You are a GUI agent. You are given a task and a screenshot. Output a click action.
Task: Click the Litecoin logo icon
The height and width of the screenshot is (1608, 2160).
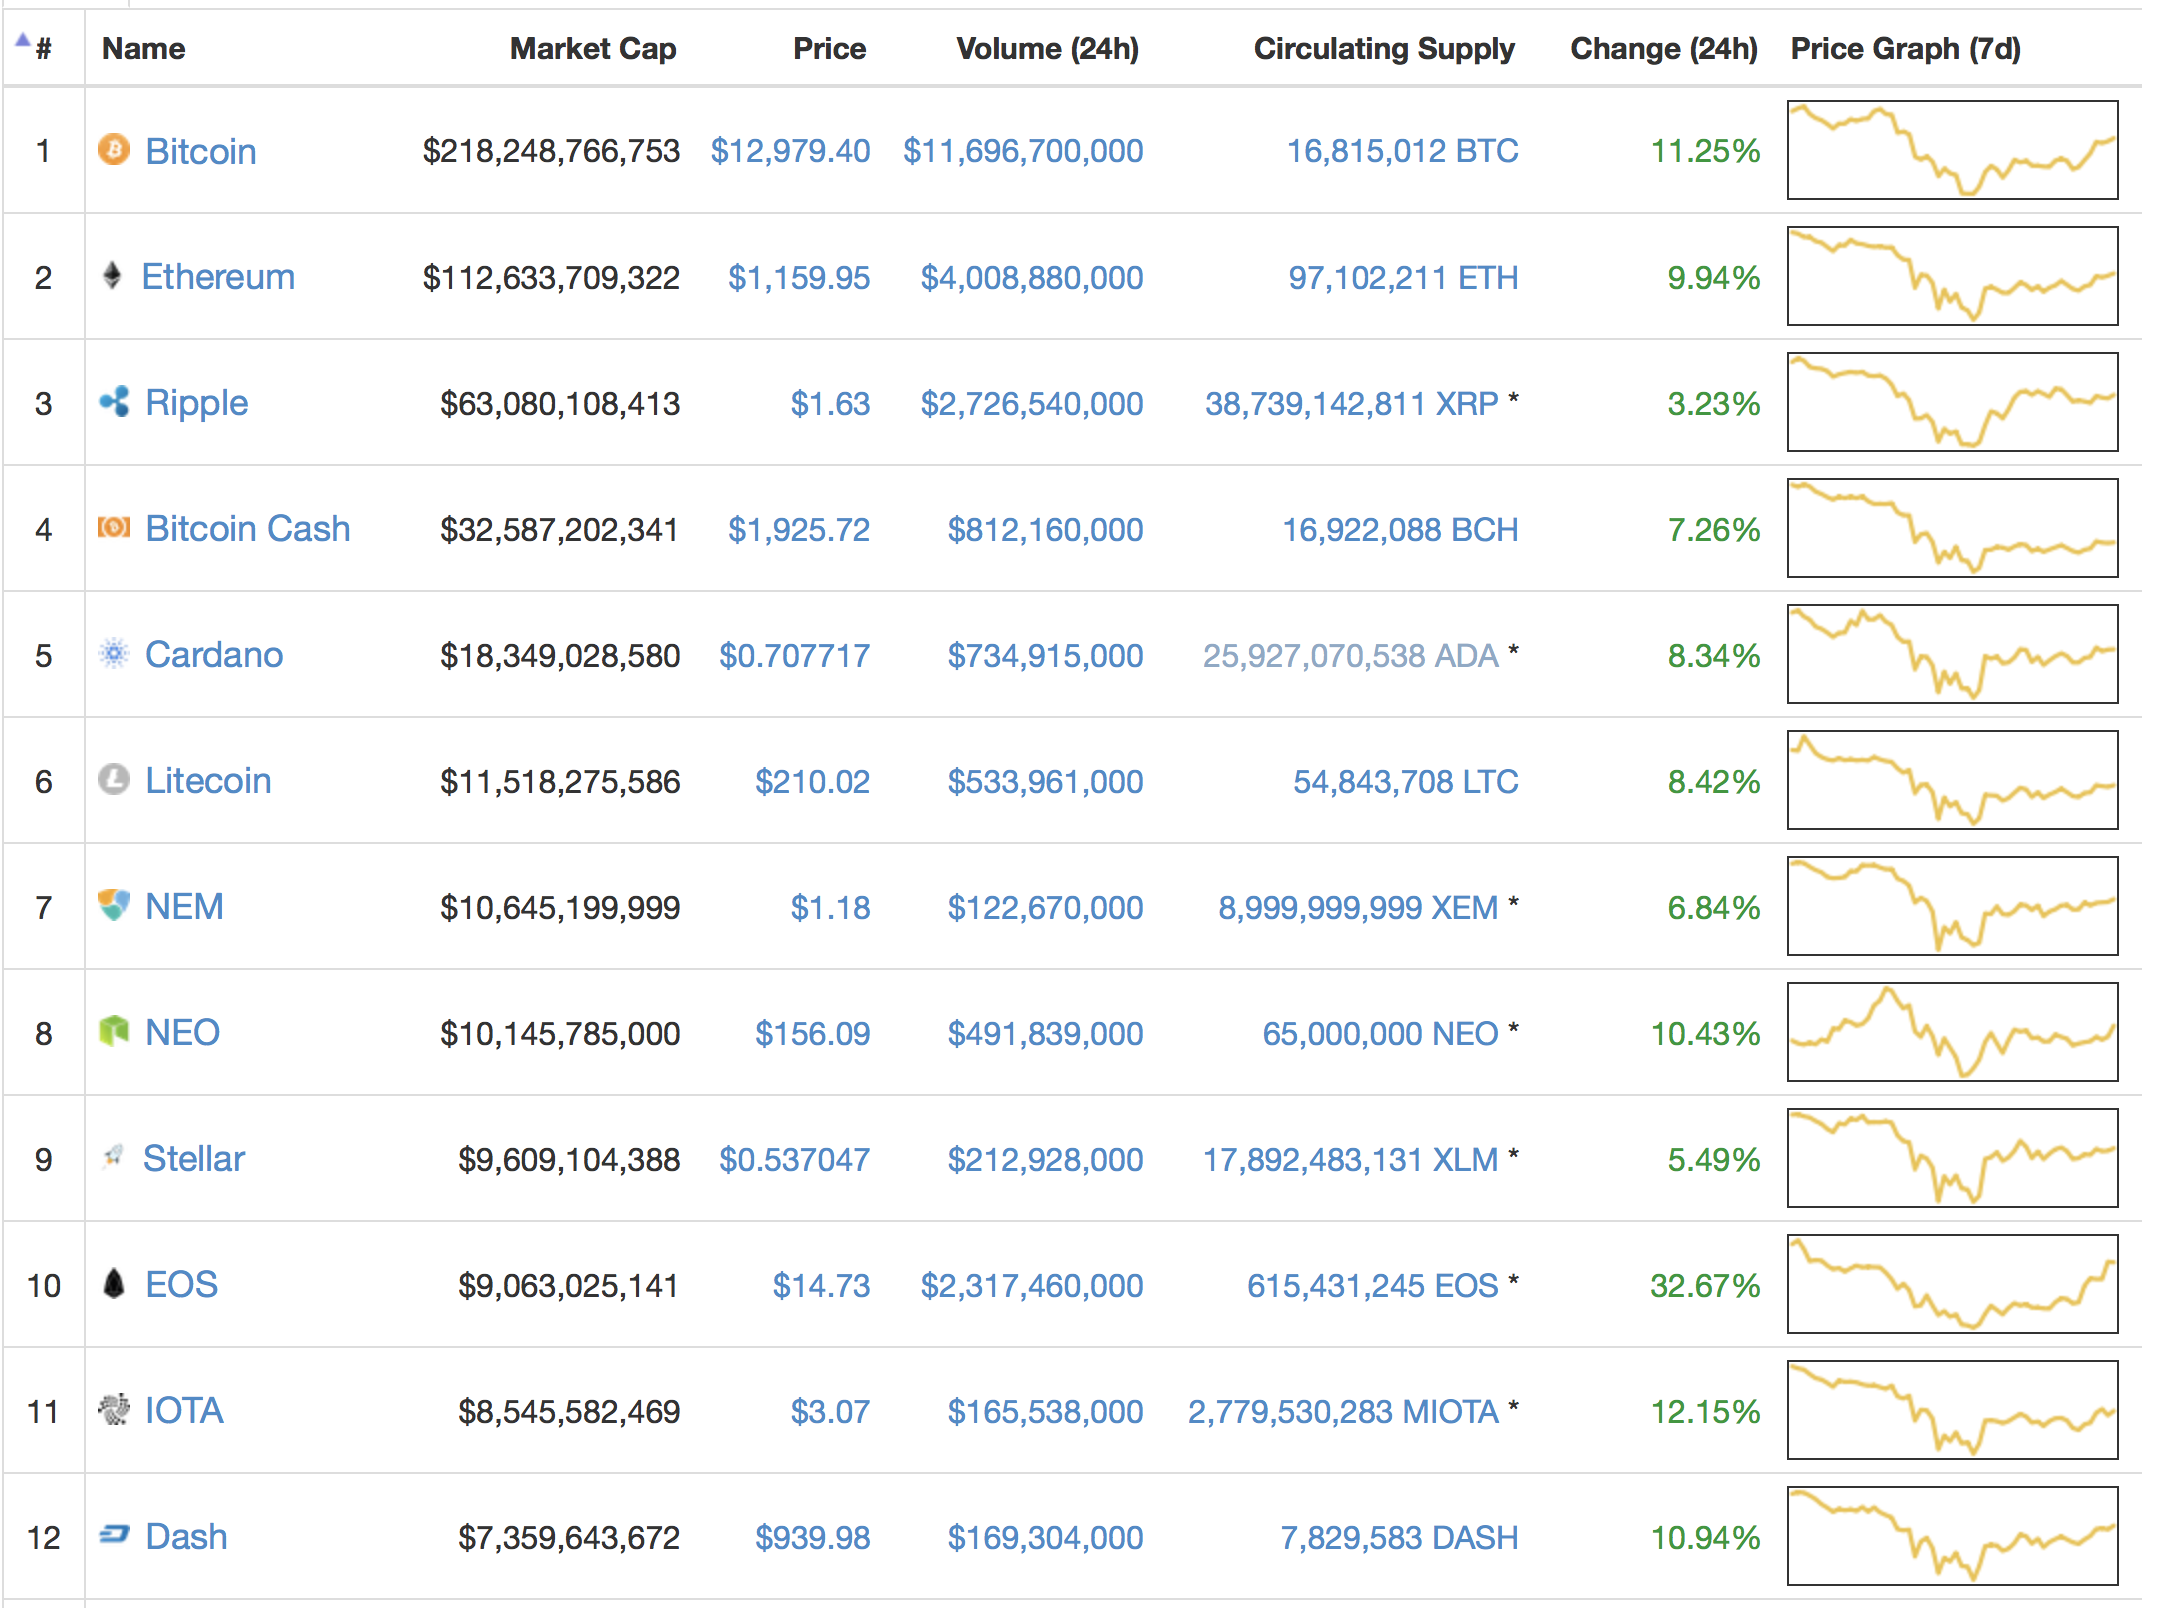pyautogui.click(x=114, y=779)
